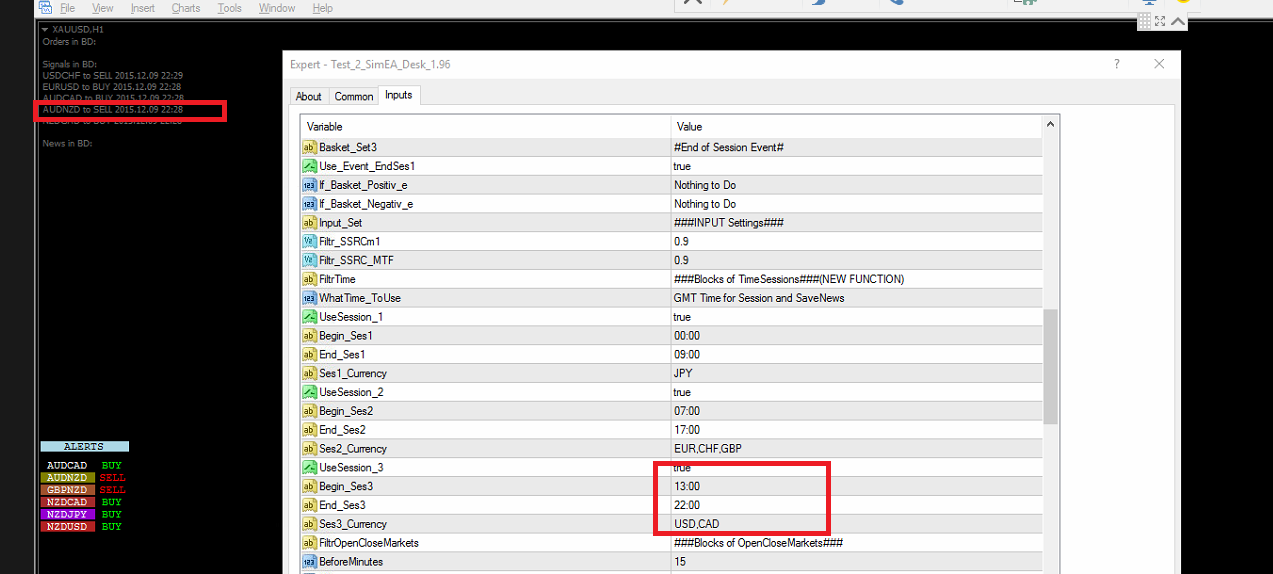Select the Inputs tab
Viewport: 1273px width, 574px height.
[x=399, y=95]
